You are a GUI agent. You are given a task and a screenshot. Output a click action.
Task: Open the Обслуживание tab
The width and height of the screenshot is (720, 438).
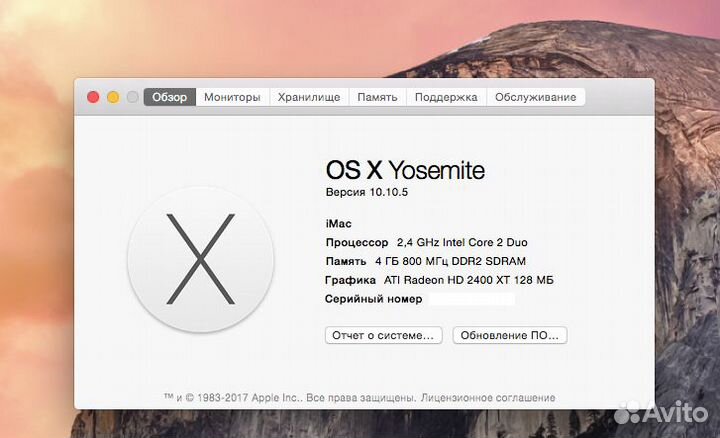pyautogui.click(x=535, y=97)
